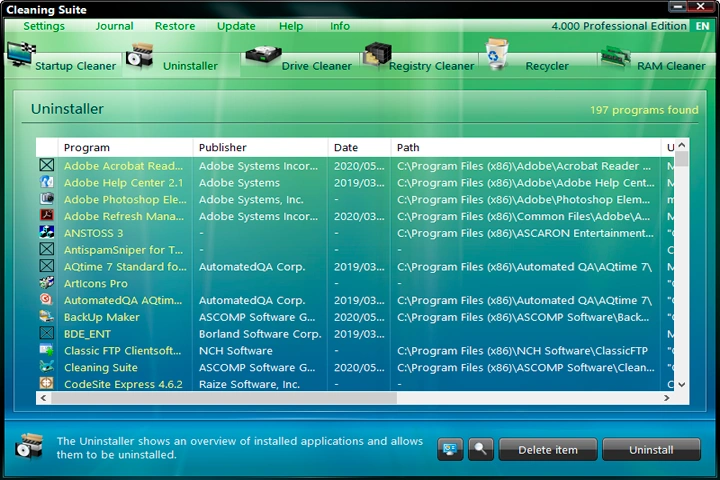This screenshot has height=480, width=720.
Task: Switch to the Startup Cleaner tab
Action: coord(76,66)
